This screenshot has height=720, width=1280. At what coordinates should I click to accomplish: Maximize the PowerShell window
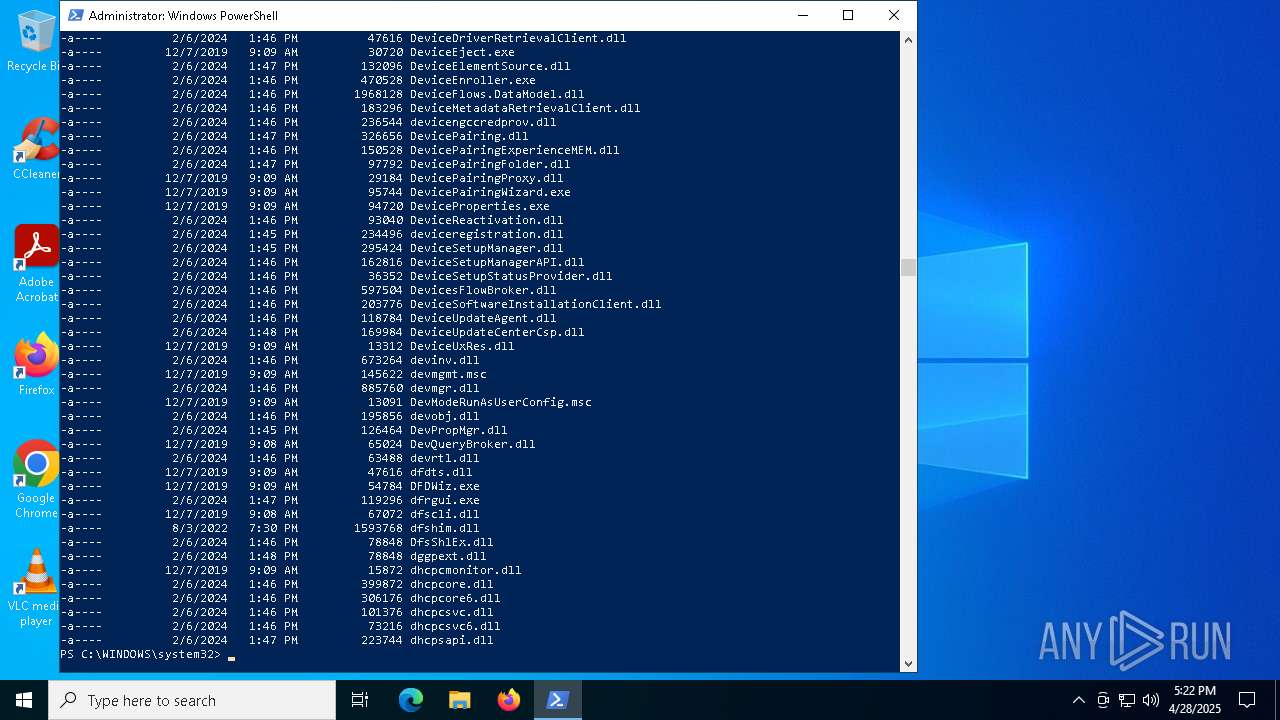point(848,15)
